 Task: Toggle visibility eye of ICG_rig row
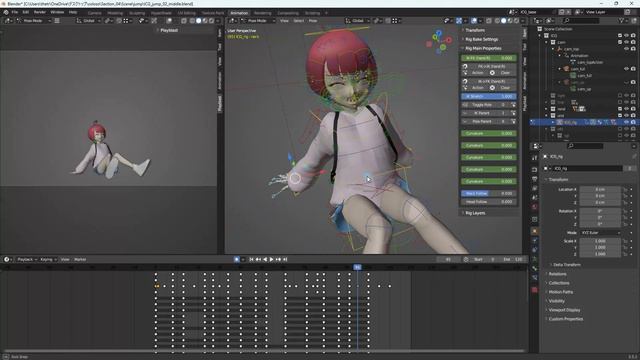tap(627, 122)
